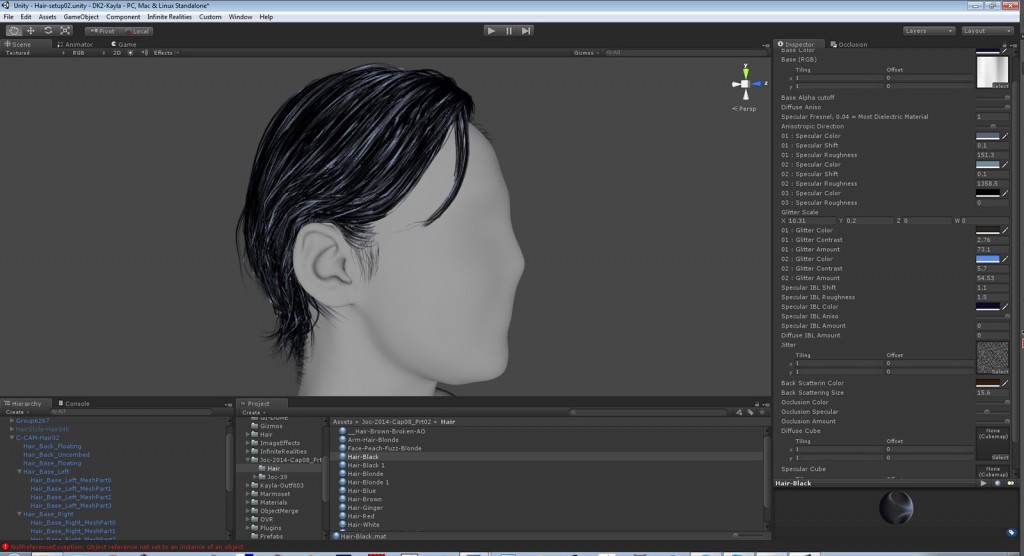The width and height of the screenshot is (1024, 556).
Task: Open the Layers dropdown
Action: pos(929,31)
